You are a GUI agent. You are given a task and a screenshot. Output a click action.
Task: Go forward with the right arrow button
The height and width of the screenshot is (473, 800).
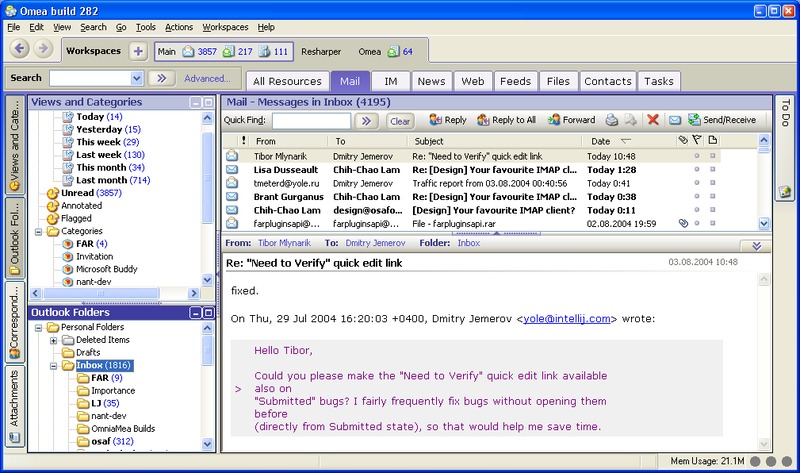click(43, 49)
